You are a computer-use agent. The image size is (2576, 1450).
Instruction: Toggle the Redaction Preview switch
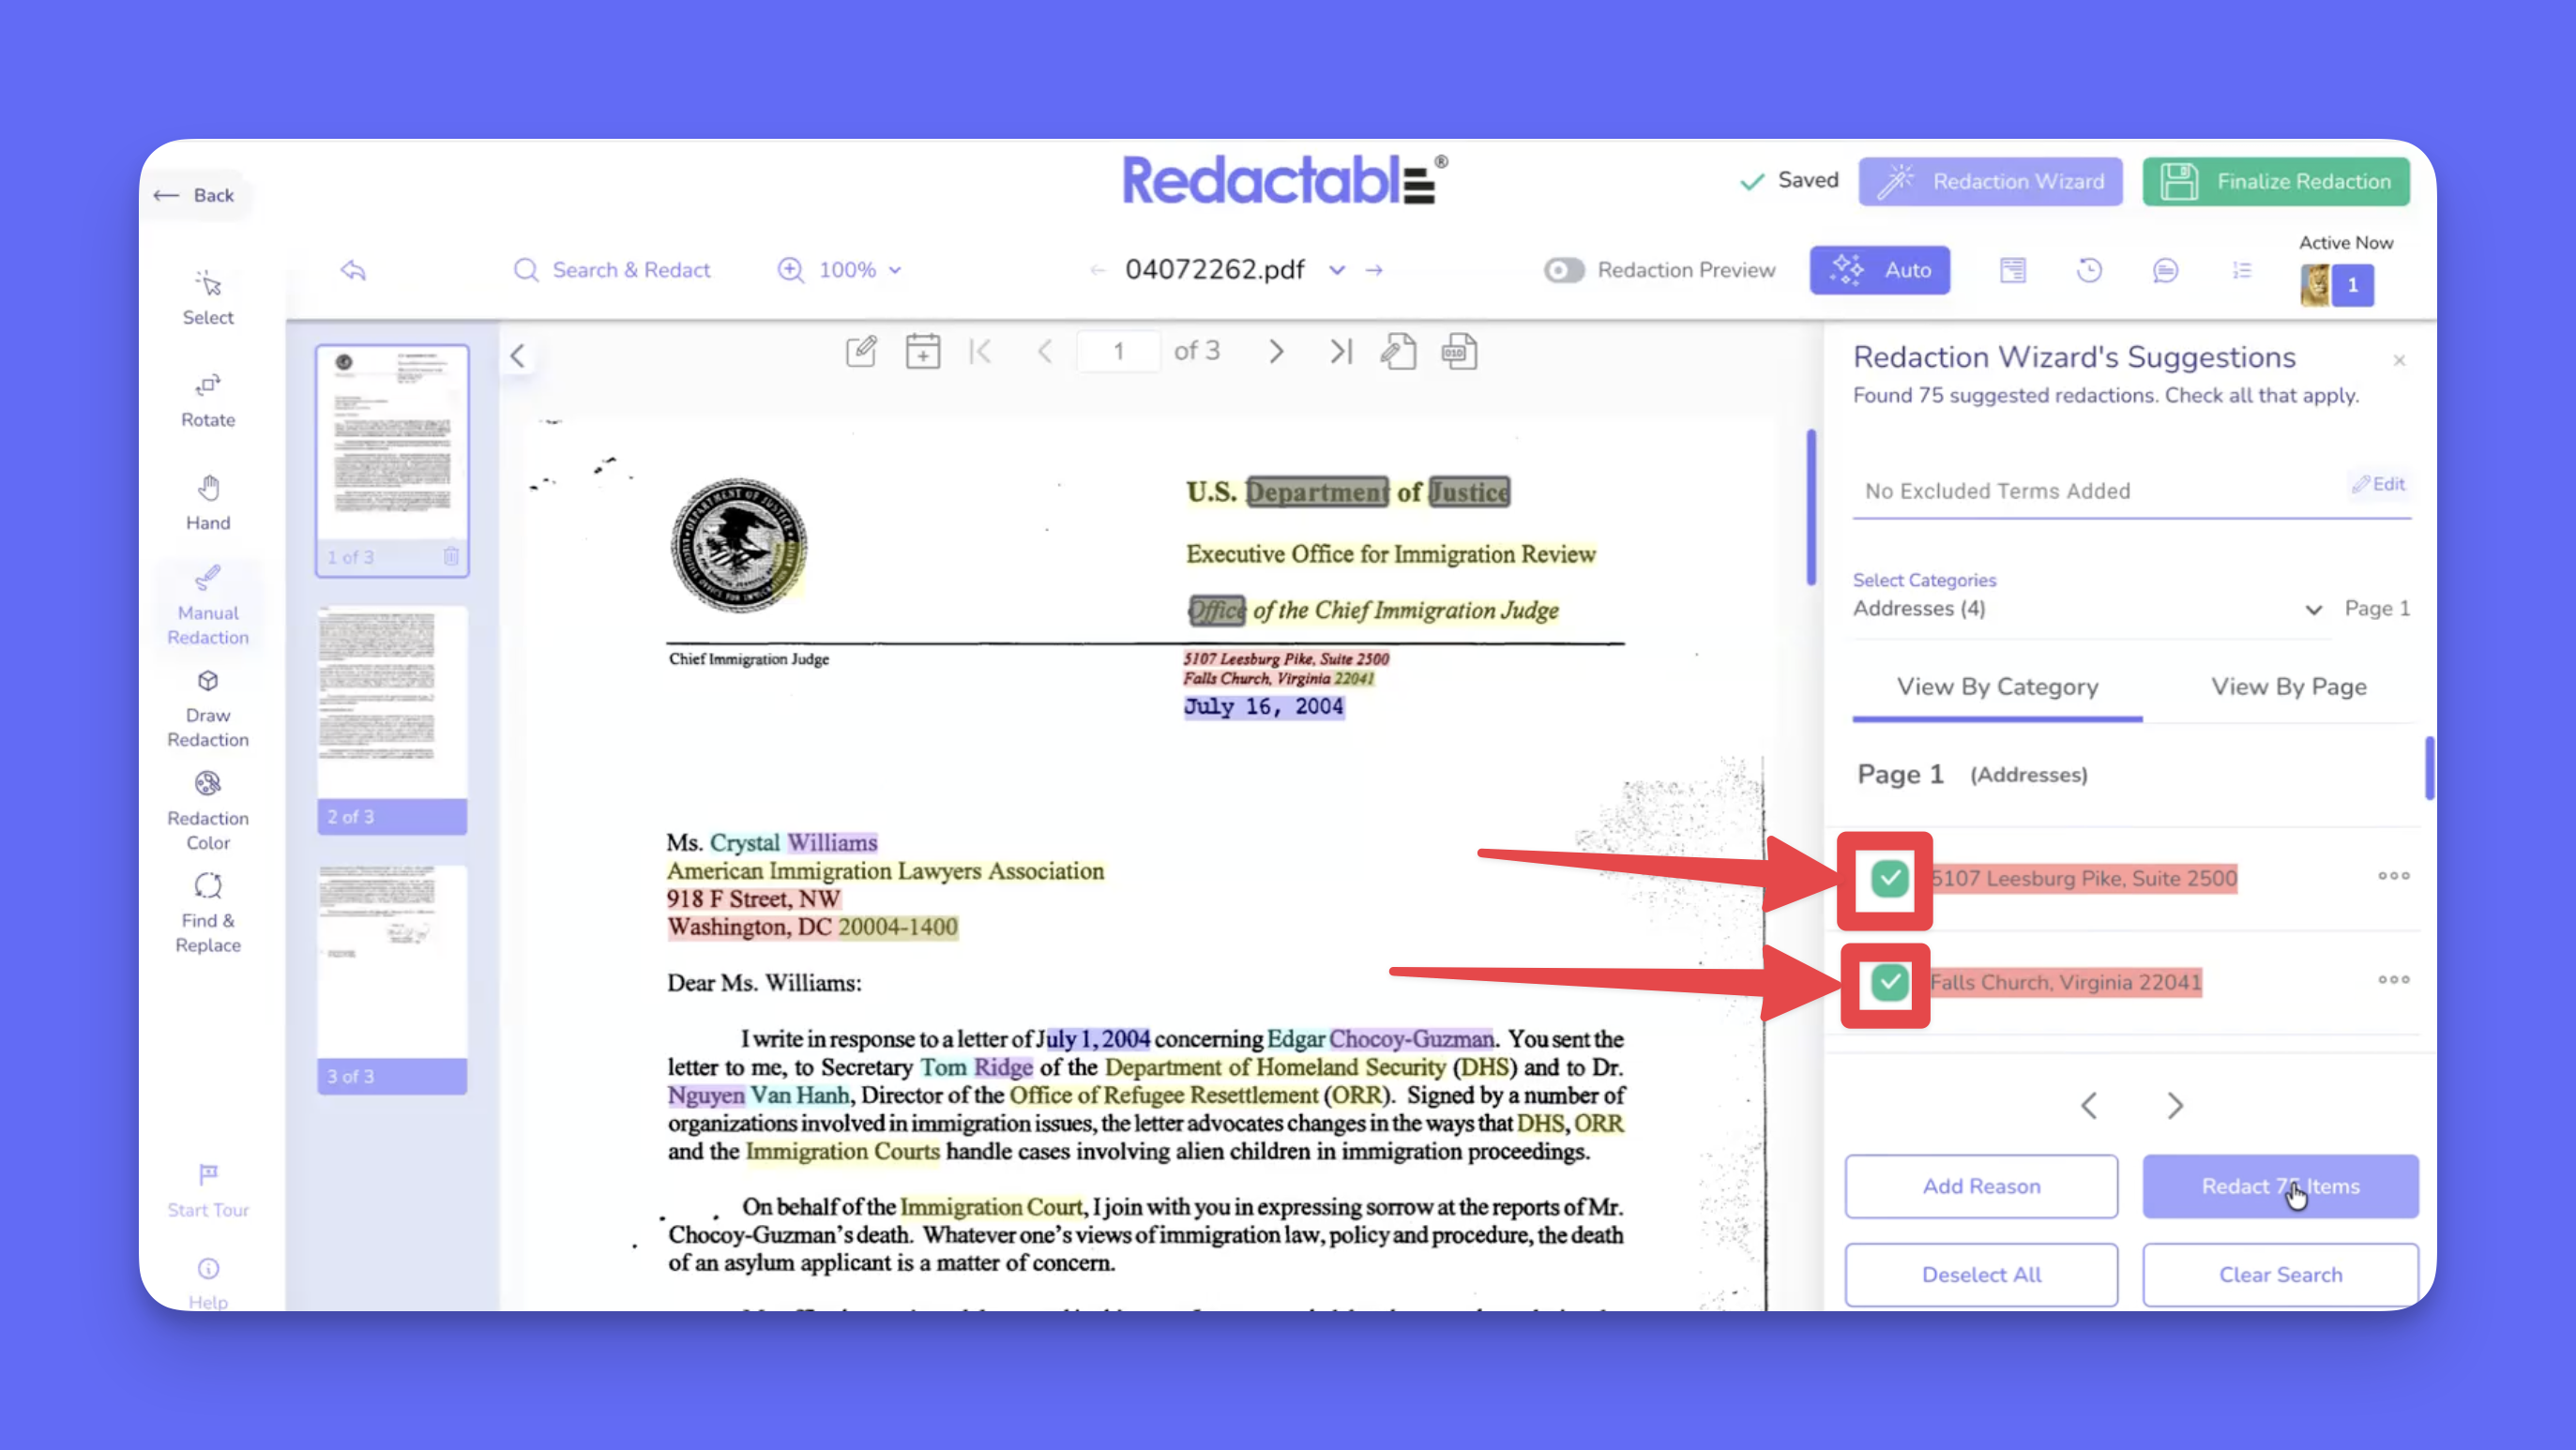point(1563,270)
